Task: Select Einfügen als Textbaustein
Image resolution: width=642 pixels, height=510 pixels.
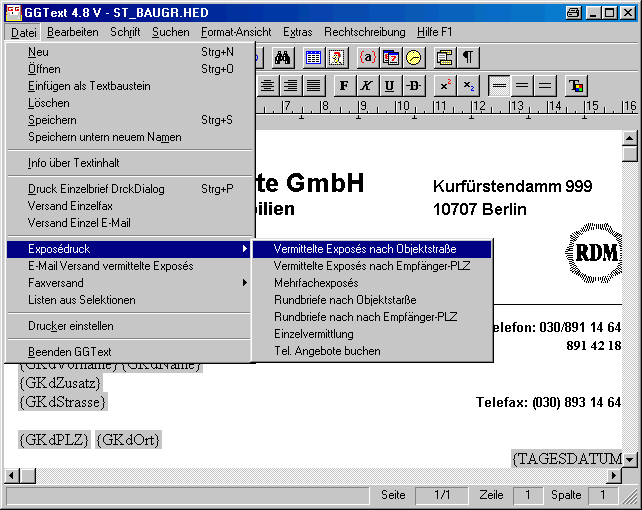Action: (130, 86)
